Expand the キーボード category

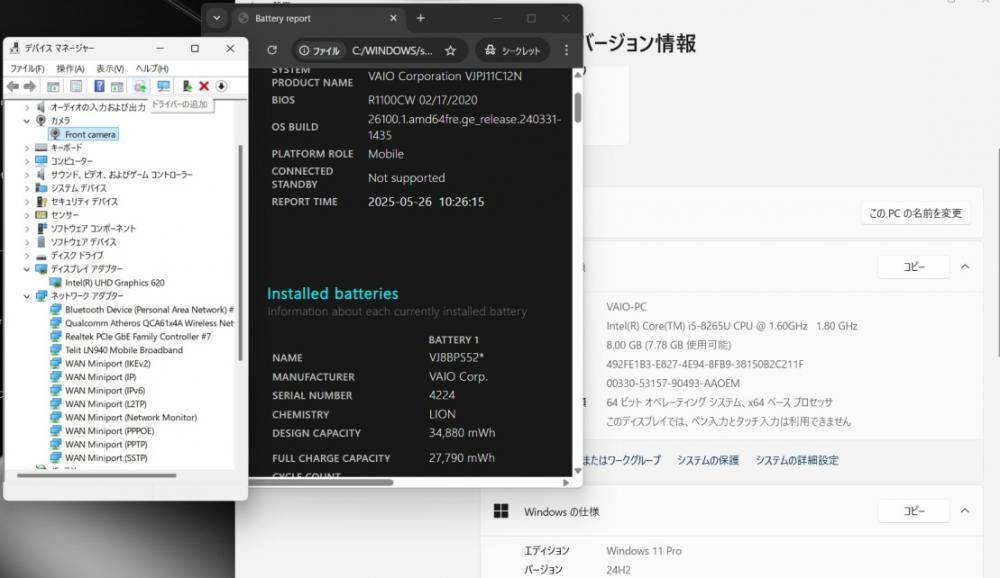(x=27, y=147)
